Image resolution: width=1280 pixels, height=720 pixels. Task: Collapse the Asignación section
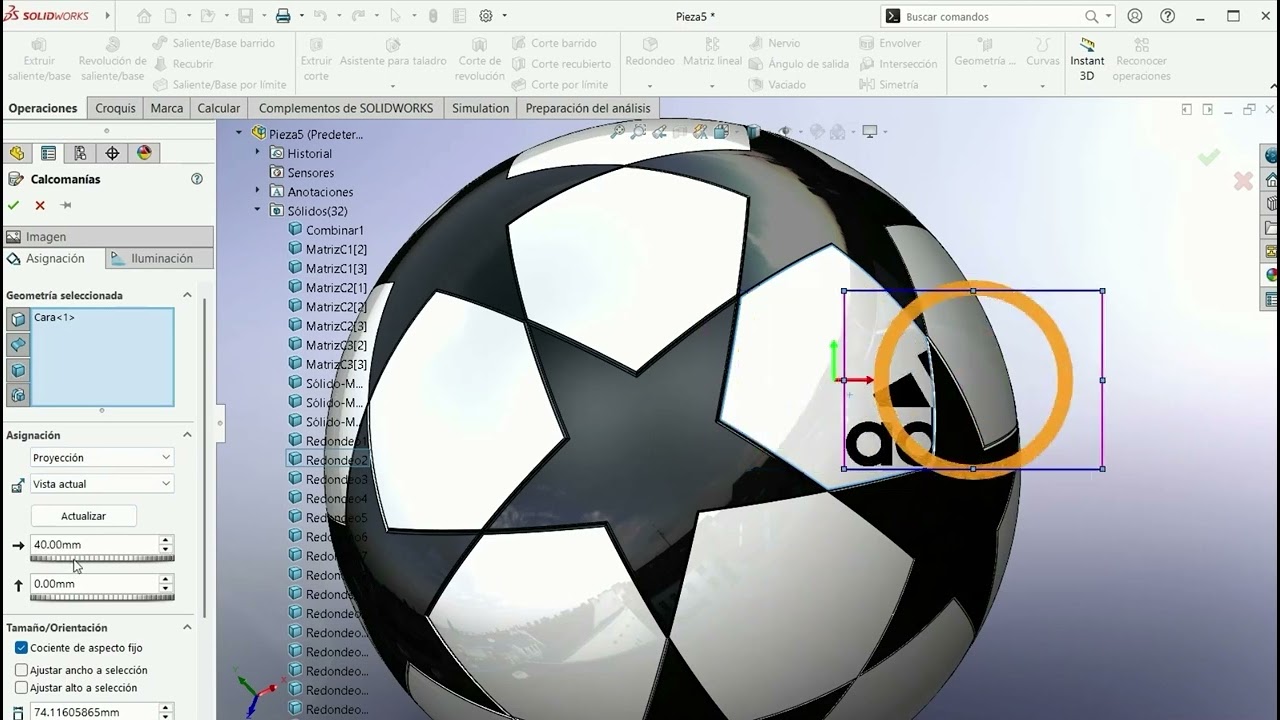click(187, 435)
